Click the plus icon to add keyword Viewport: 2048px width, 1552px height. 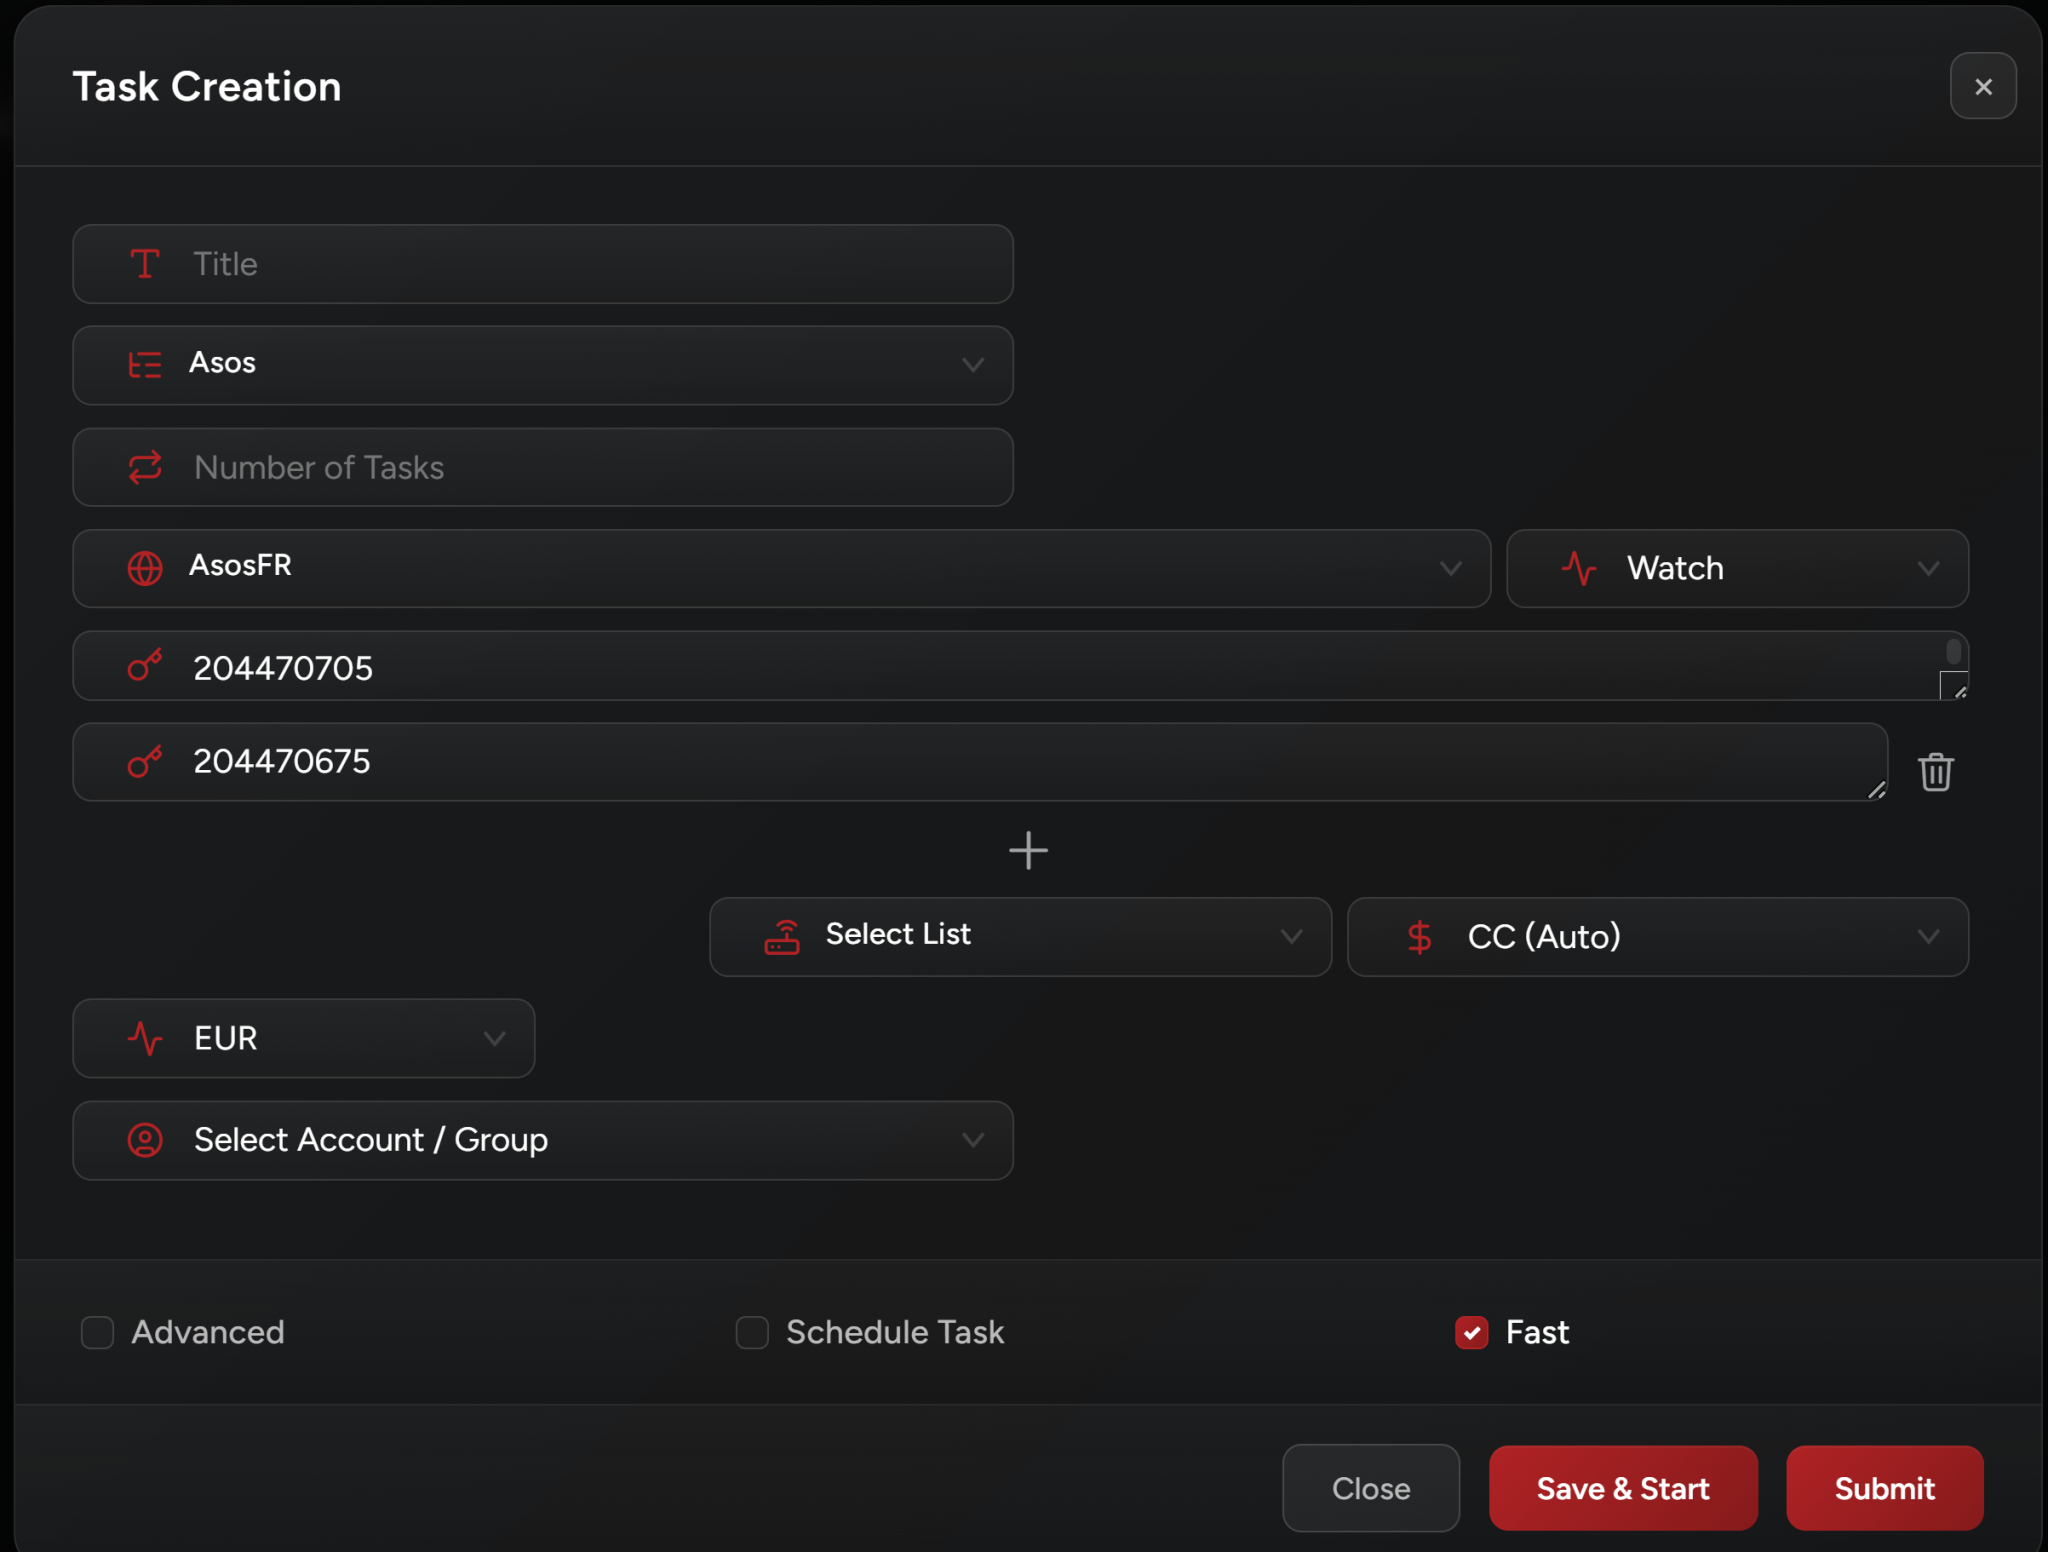[x=1028, y=851]
